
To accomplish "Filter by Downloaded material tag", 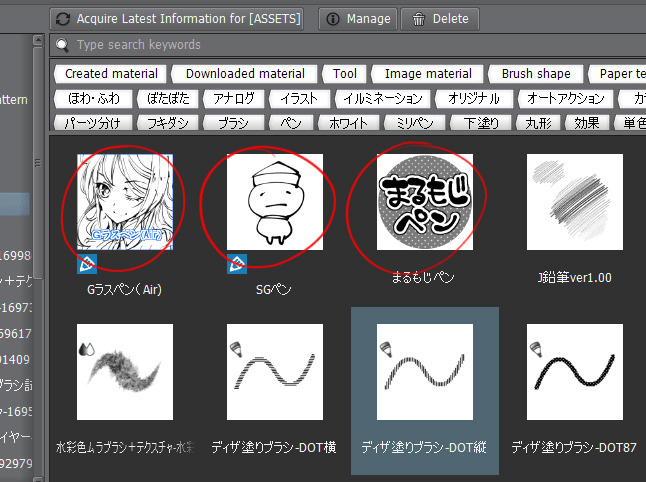I will point(245,74).
